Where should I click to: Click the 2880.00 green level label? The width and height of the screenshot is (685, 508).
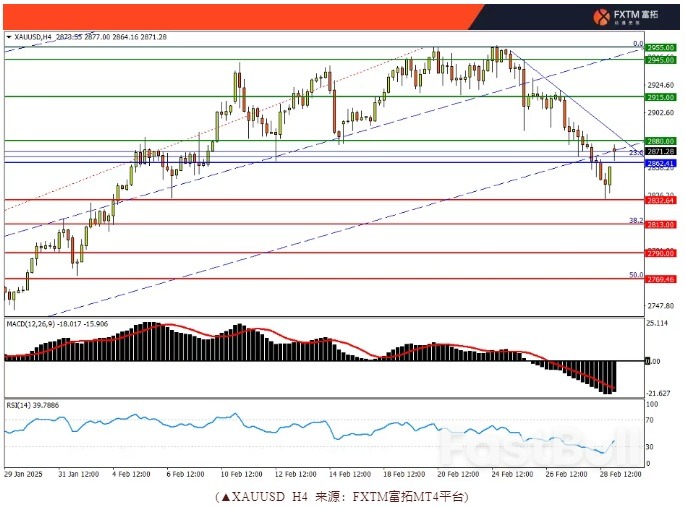click(x=659, y=141)
